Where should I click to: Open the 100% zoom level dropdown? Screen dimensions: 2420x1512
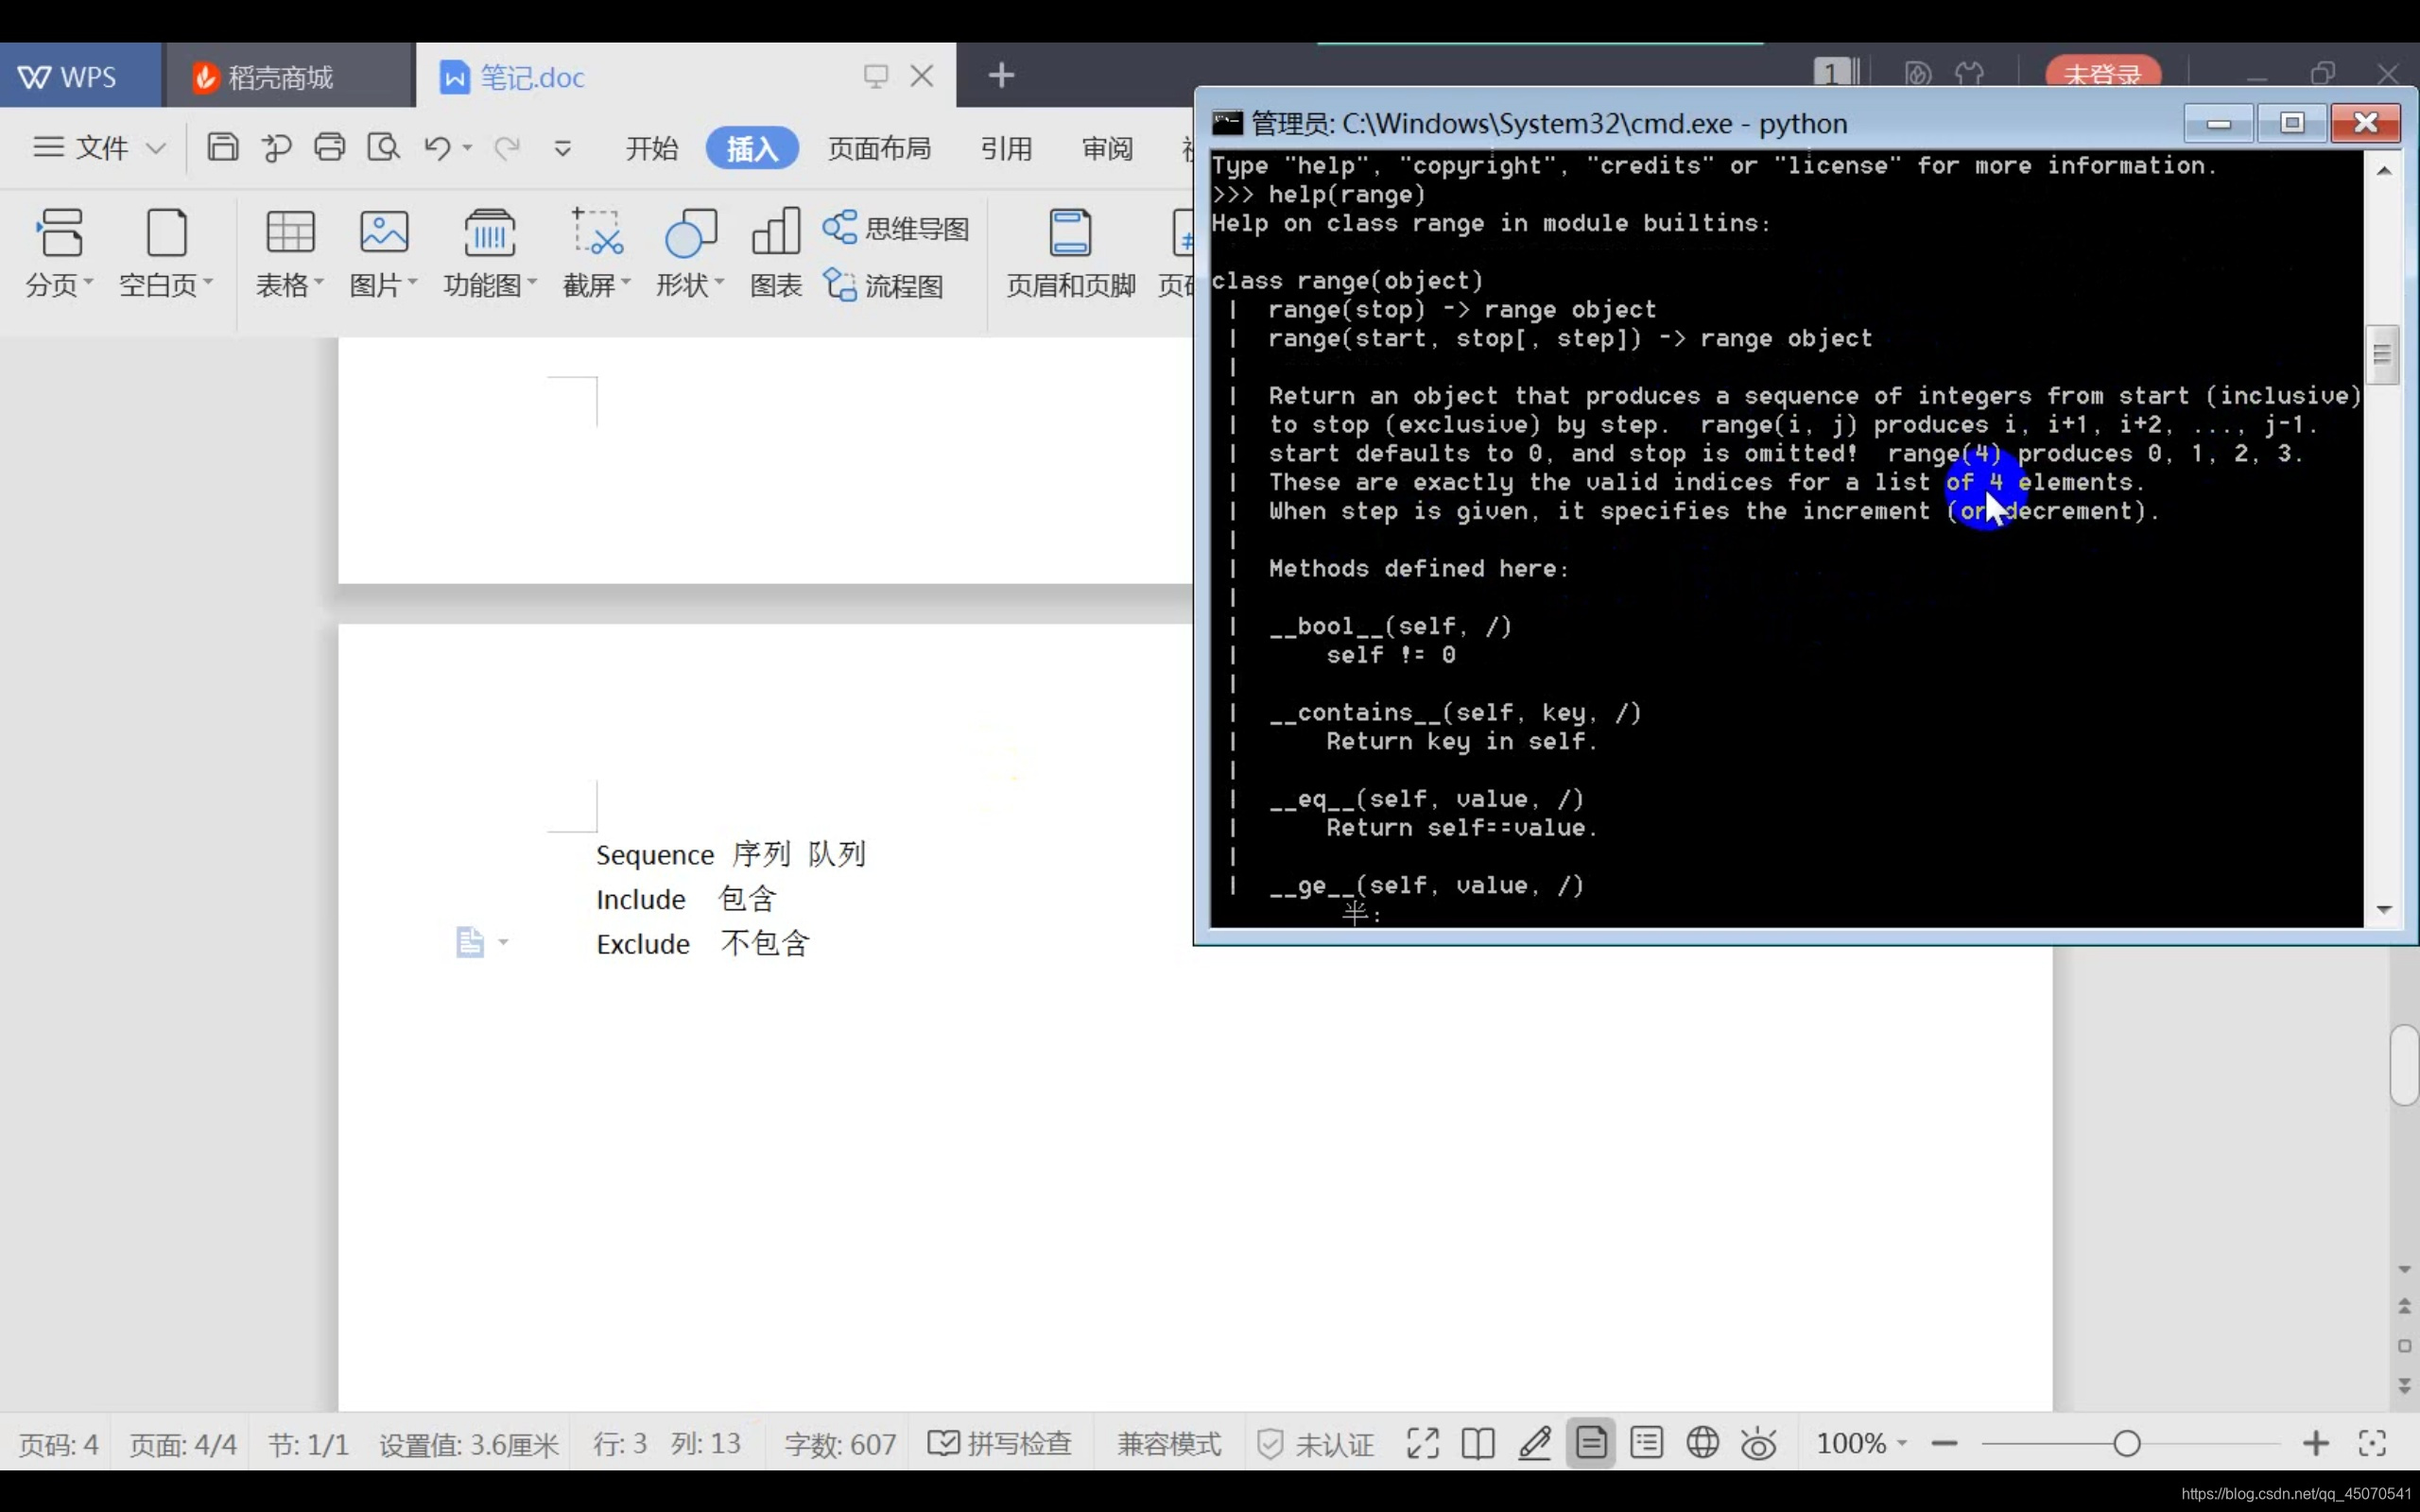[x=1861, y=1443]
